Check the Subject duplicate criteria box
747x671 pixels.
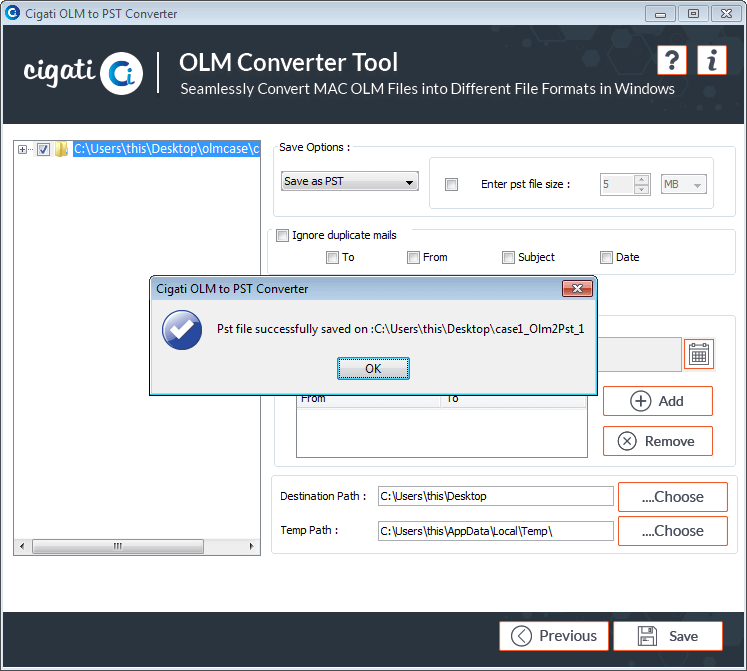point(508,258)
